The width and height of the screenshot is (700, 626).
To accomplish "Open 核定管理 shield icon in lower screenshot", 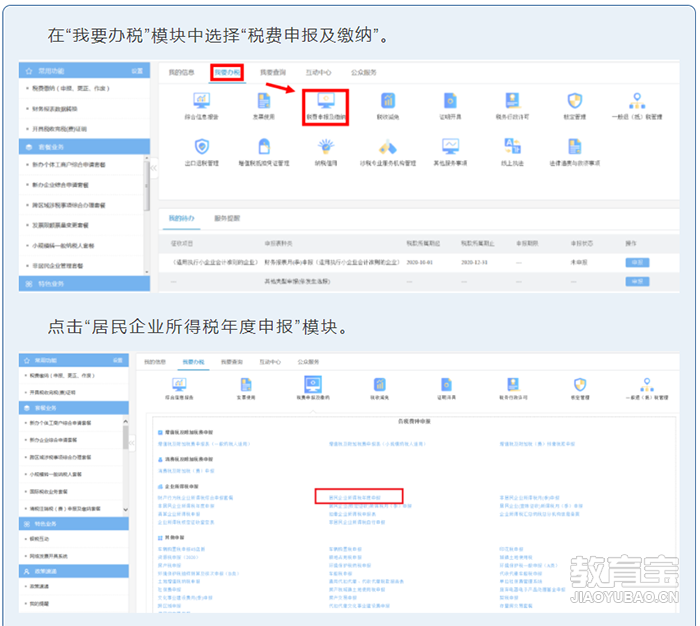I will (580, 385).
